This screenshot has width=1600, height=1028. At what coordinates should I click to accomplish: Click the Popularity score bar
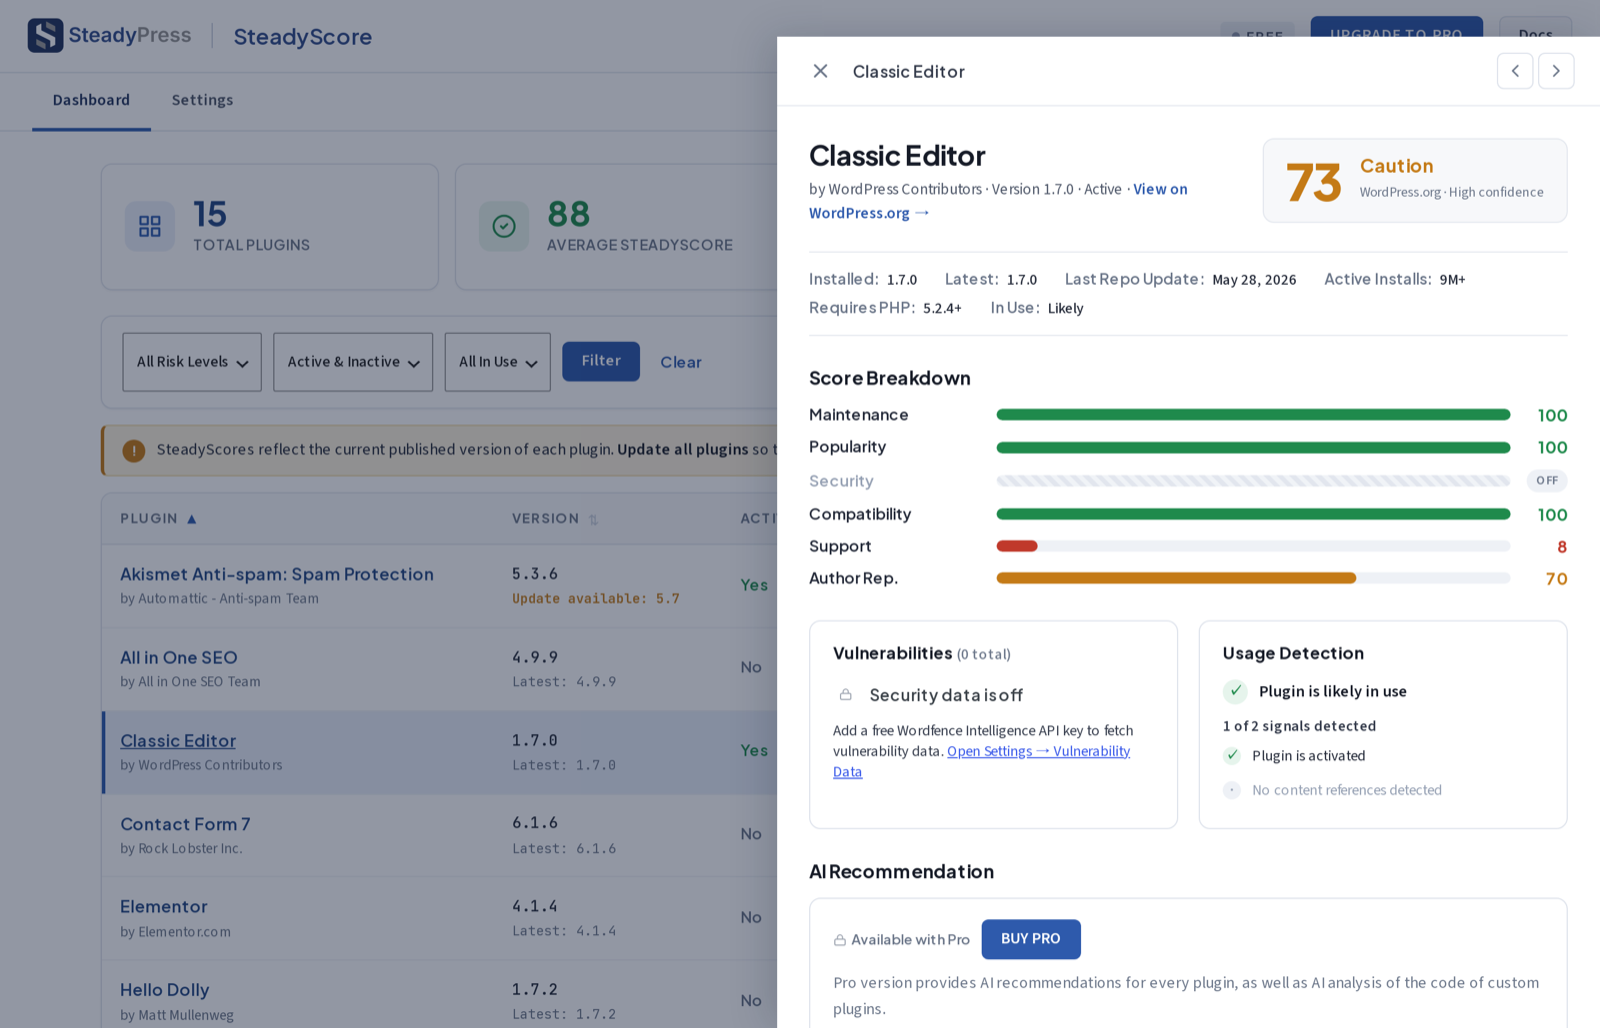click(1253, 447)
